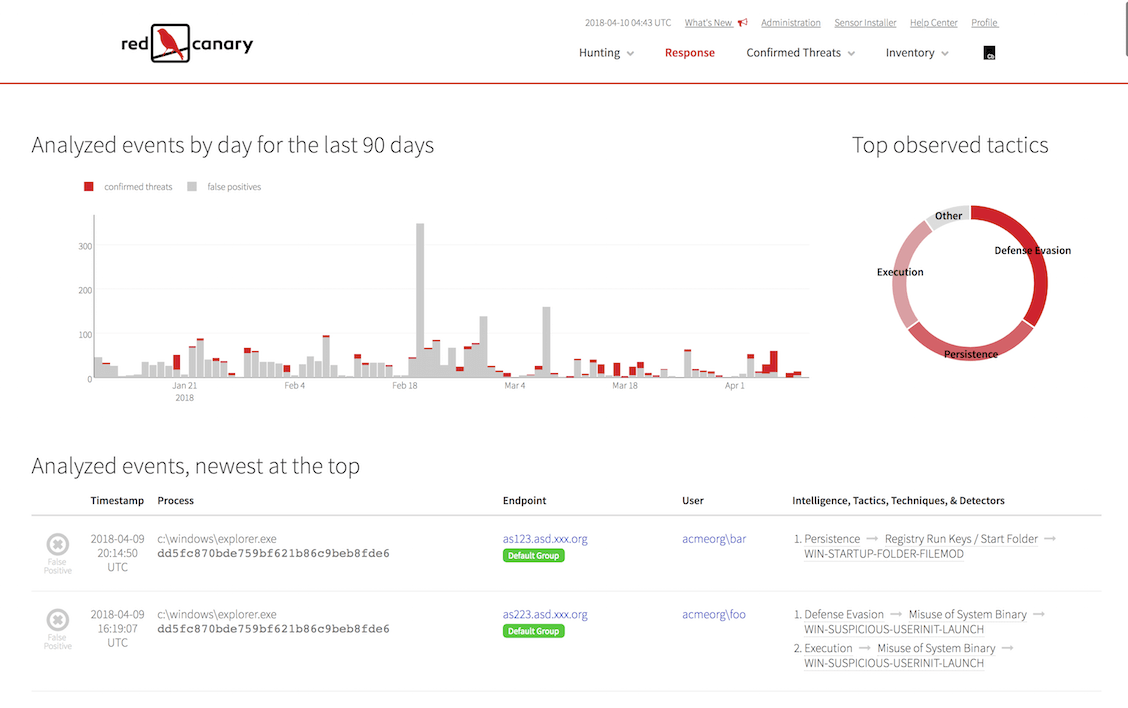Screen dimensions: 1128x708
Task: Click False Positive icon for as223 event
Action: pyautogui.click(x=58, y=621)
